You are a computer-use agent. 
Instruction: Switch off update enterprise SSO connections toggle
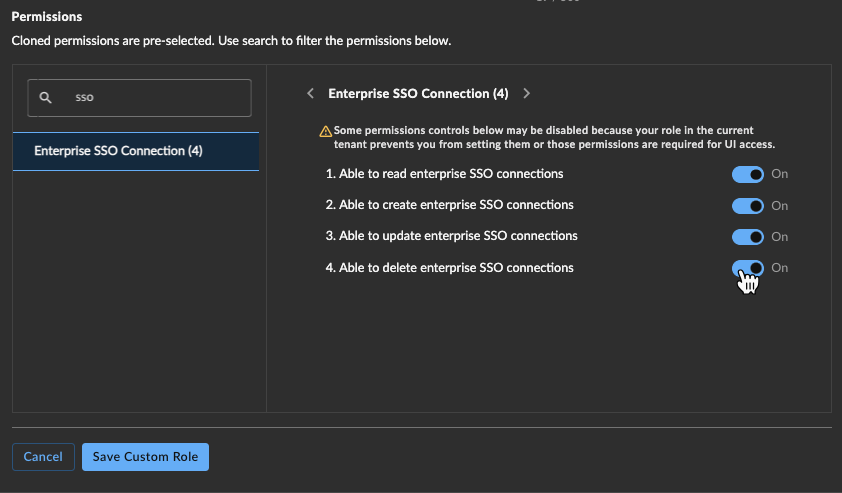747,237
